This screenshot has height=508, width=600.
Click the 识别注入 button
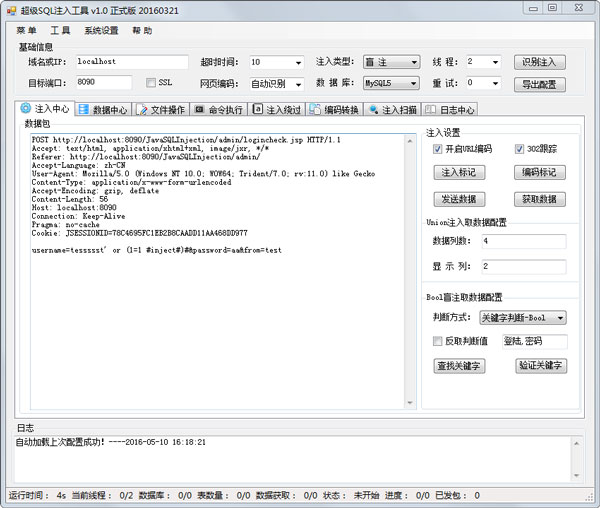(543, 62)
